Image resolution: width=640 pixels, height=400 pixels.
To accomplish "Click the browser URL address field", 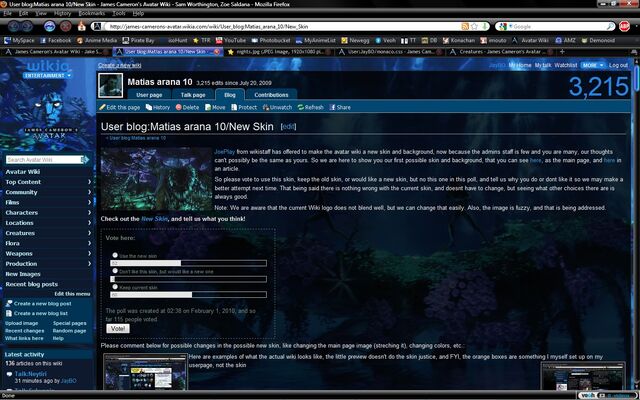I will coord(282,27).
